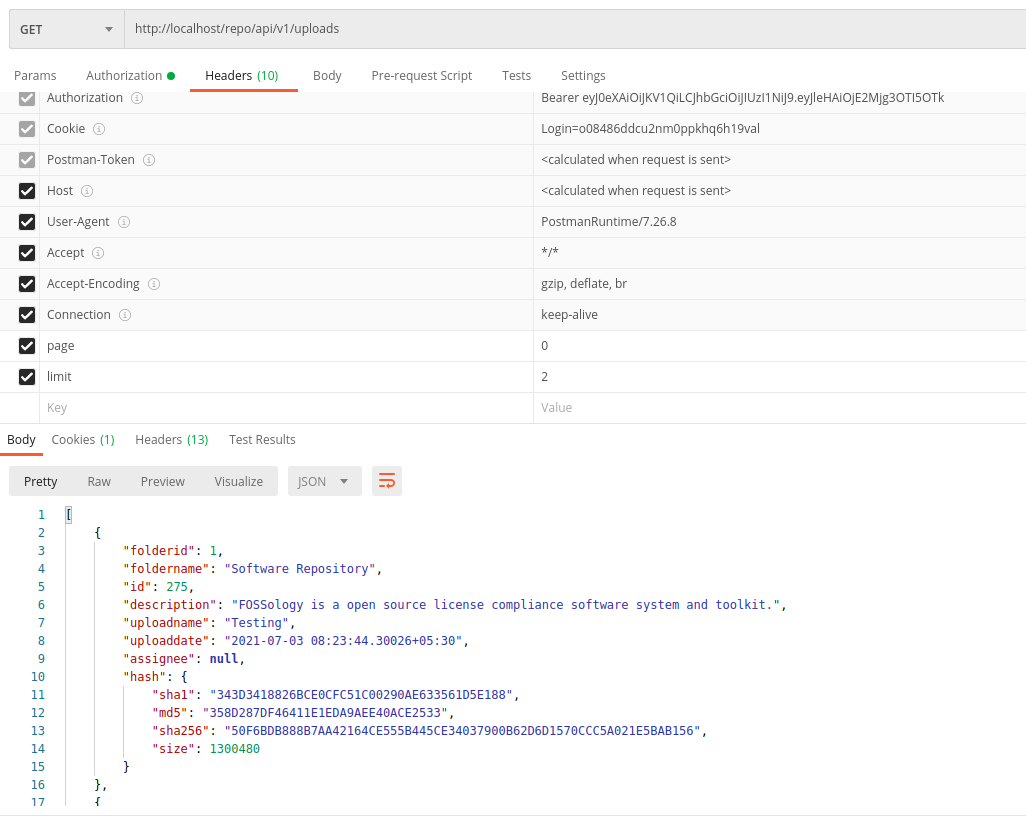The width and height of the screenshot is (1026, 830).
Task: Click the User-Agent info icon
Action: (126, 222)
